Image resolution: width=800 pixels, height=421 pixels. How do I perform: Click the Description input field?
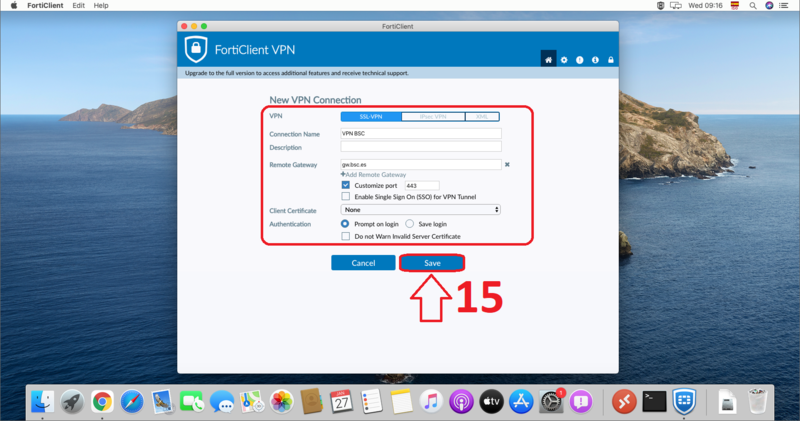420,147
